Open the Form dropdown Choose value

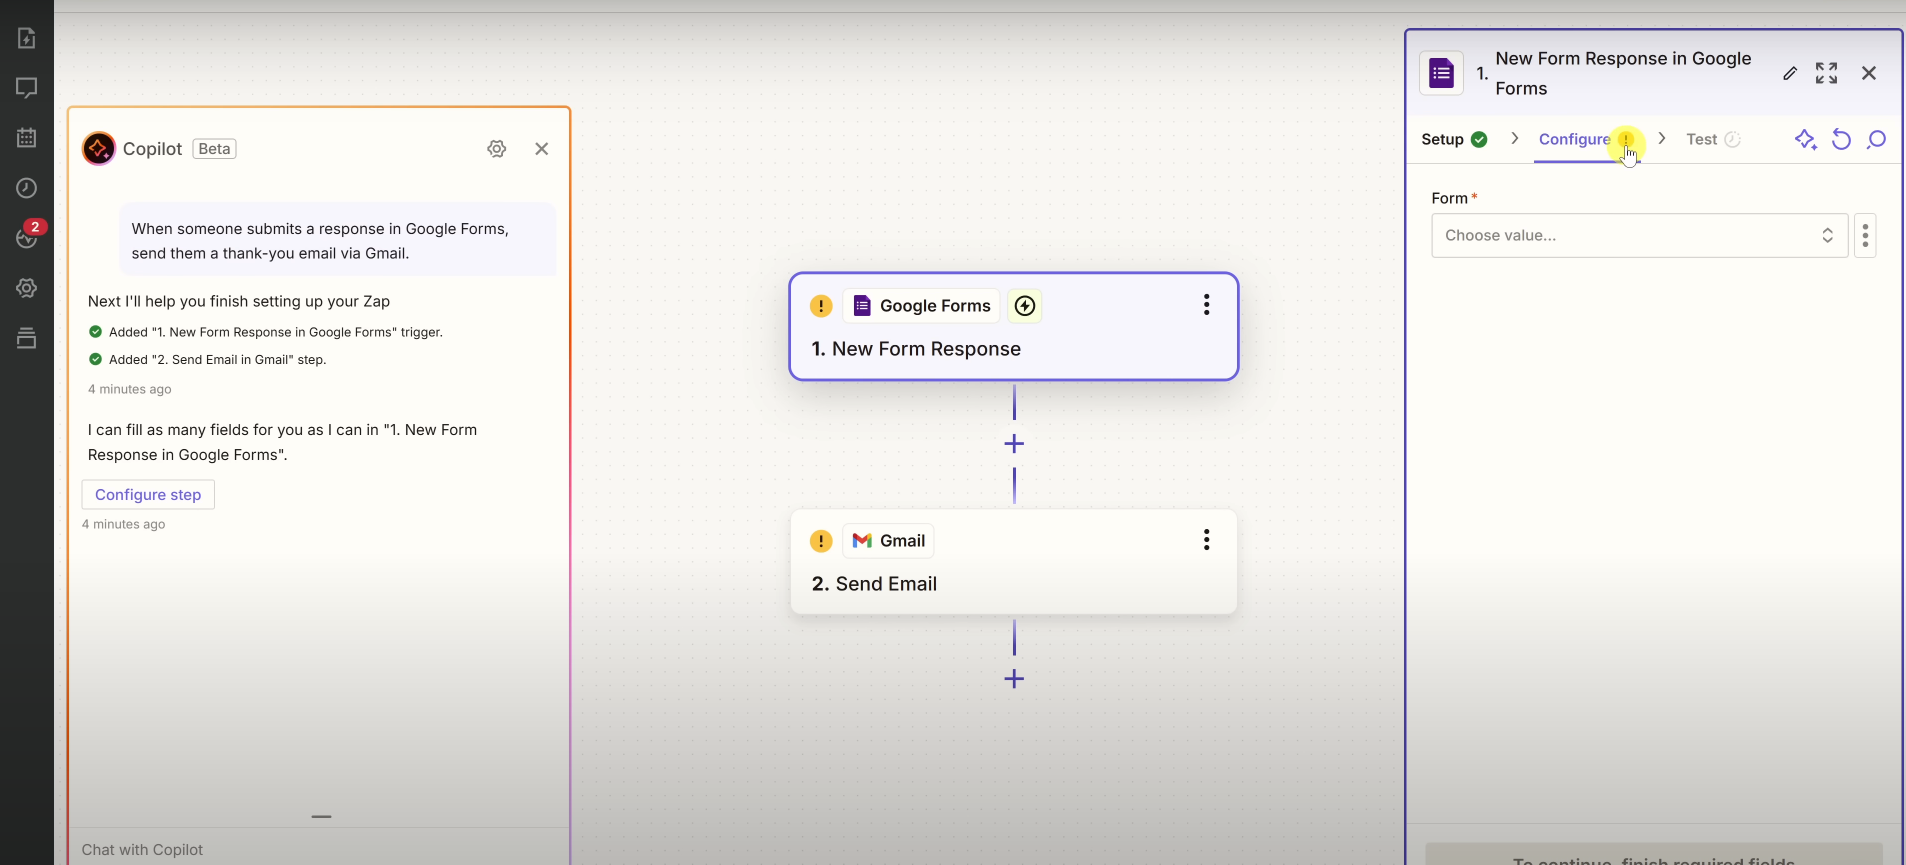(1640, 235)
